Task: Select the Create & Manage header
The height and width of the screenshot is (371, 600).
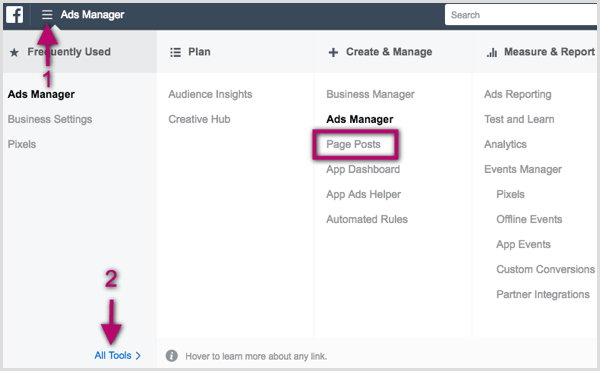Action: [x=389, y=52]
